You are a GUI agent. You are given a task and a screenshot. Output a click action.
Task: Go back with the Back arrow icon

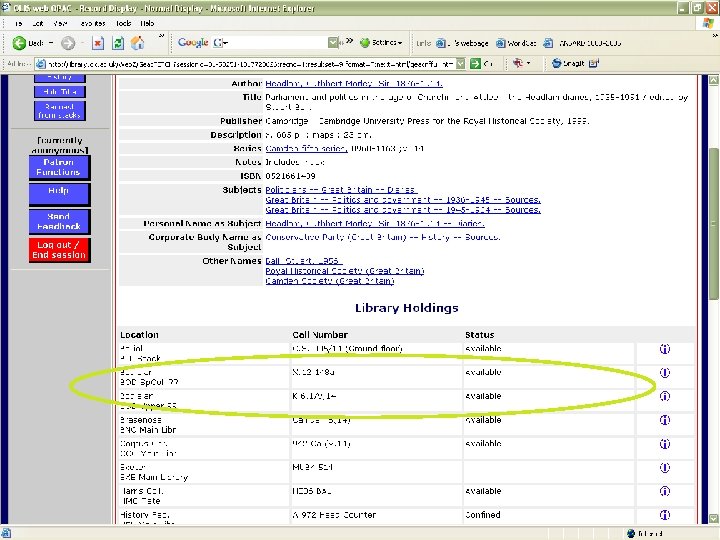(19, 43)
